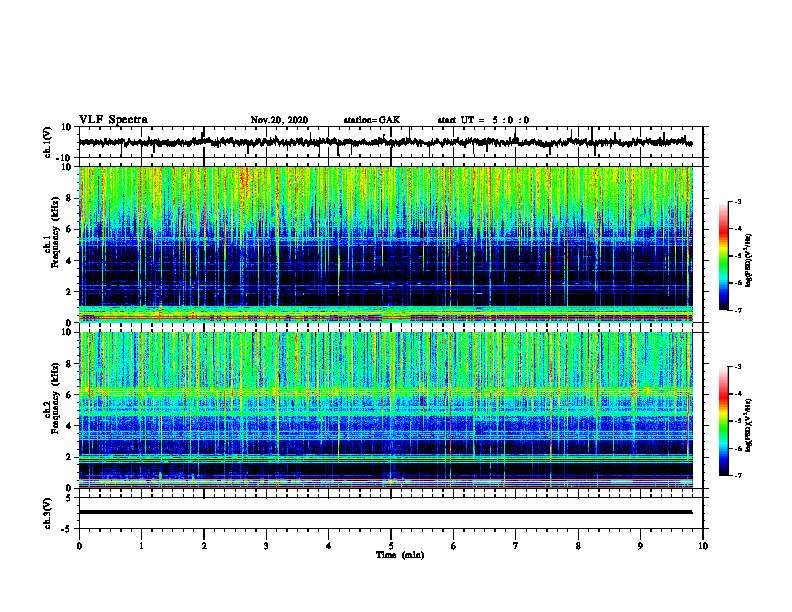The height and width of the screenshot is (612, 792).
Task: Click the time axis tick label "0"
Action: 79,546
